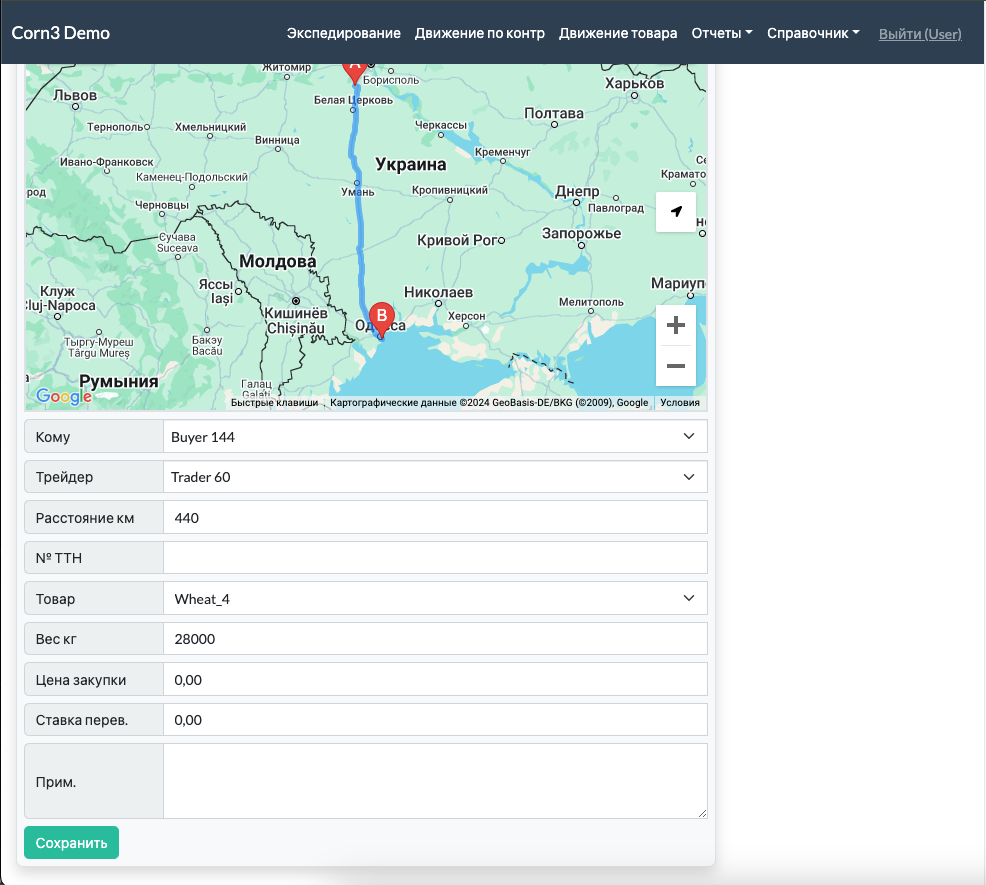986x885 pixels.
Task: Click the map zoom in plus button
Action: (x=676, y=325)
